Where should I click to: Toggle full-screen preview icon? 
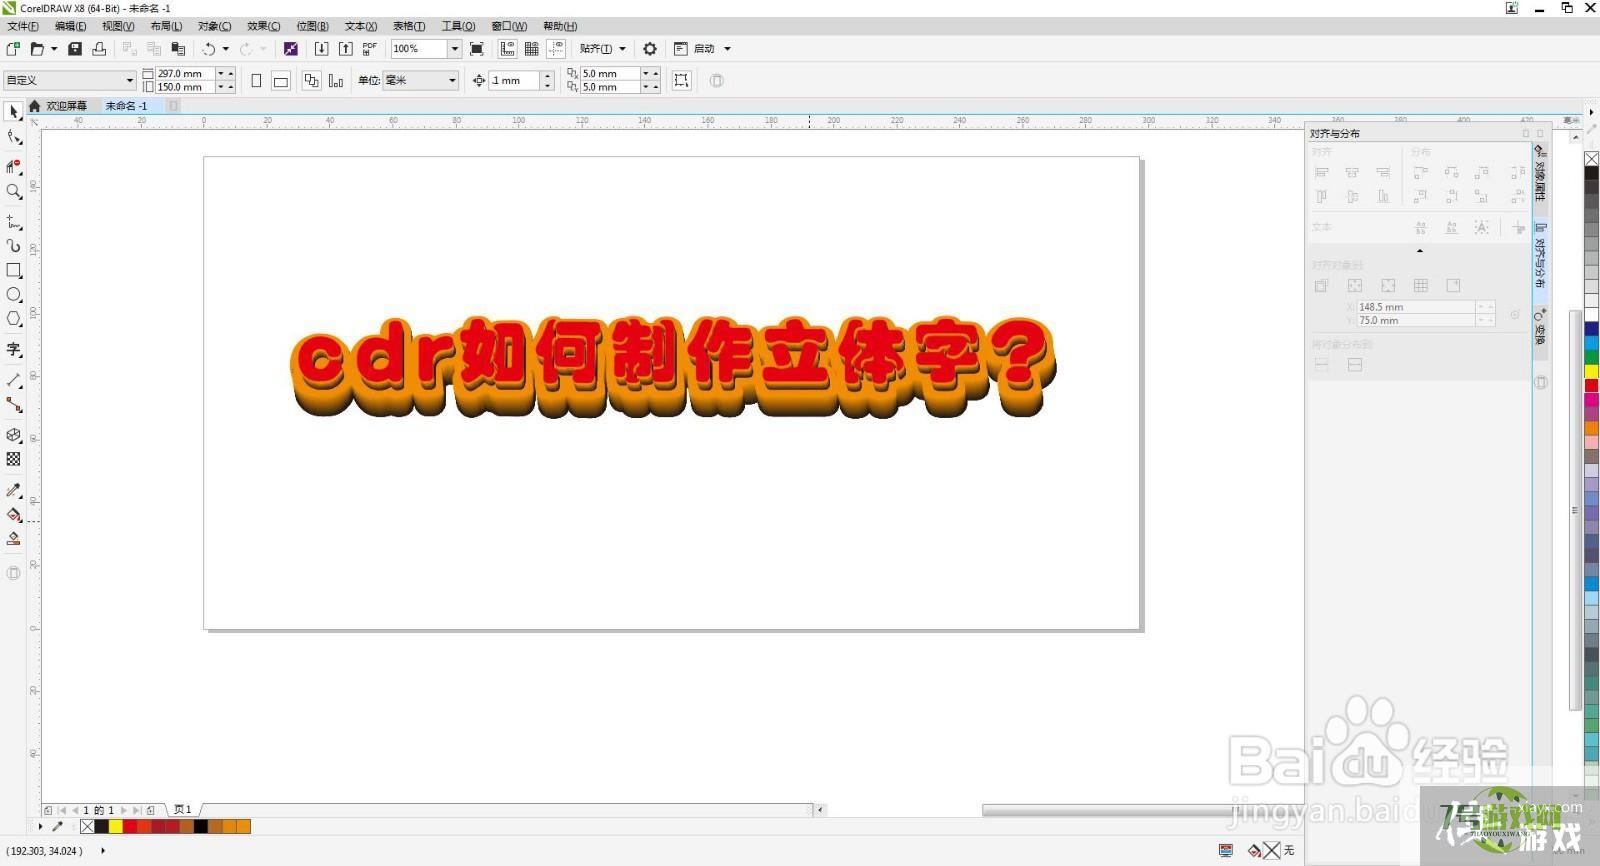click(477, 48)
